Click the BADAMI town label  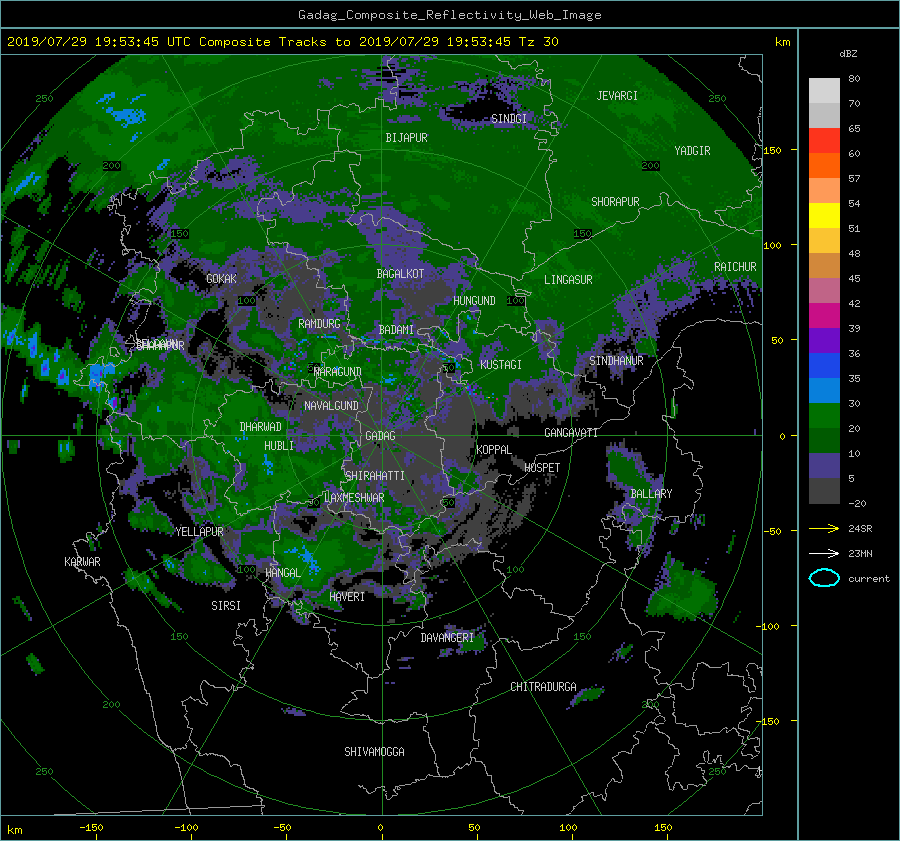[396, 330]
